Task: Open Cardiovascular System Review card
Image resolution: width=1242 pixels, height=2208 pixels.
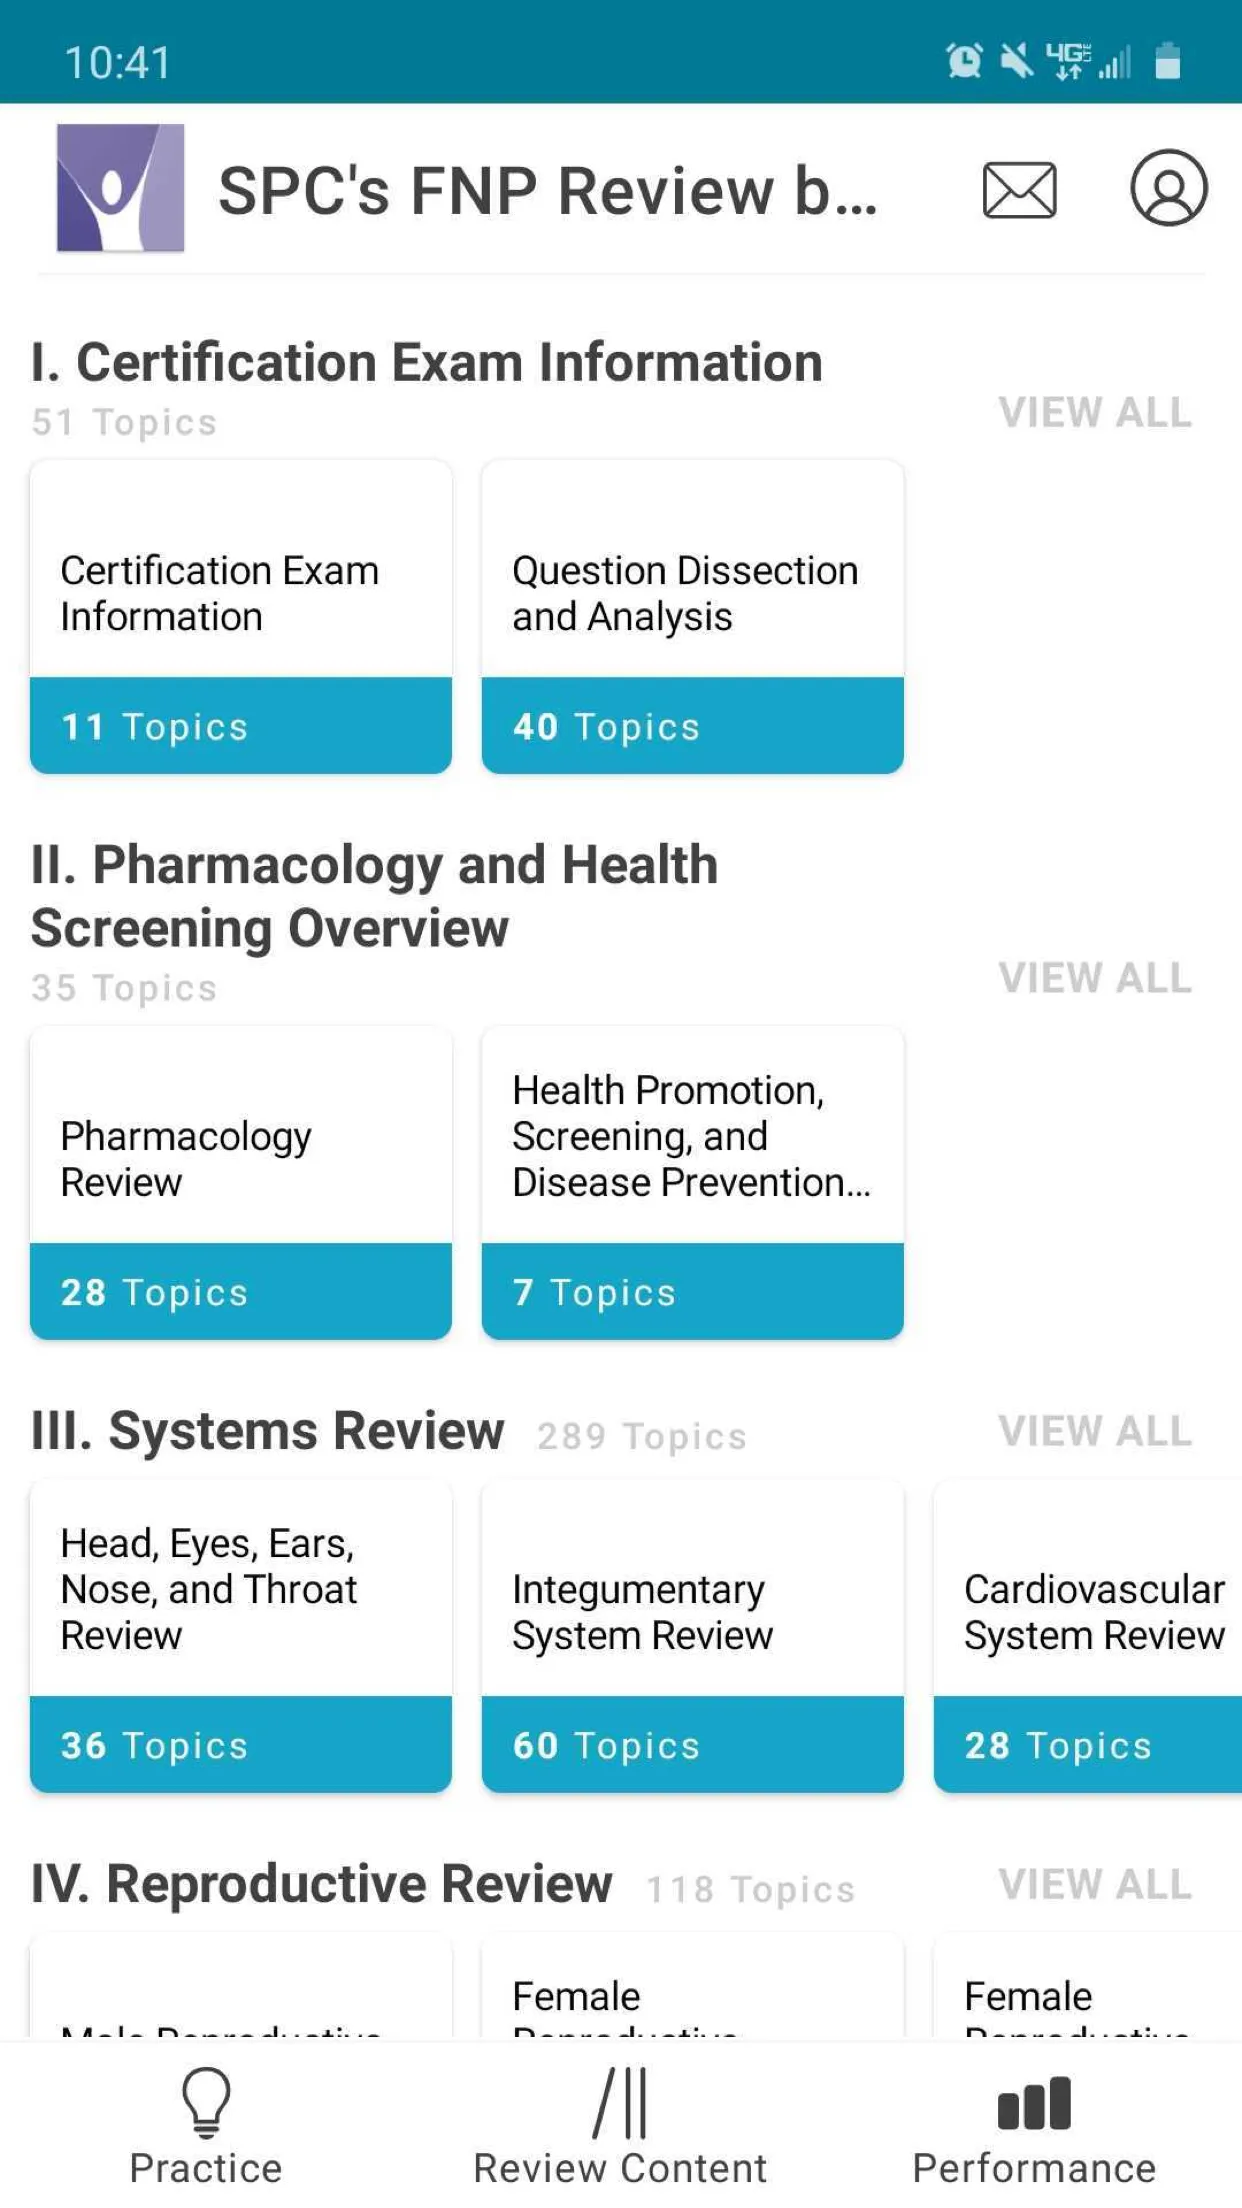Action: click(1090, 1636)
